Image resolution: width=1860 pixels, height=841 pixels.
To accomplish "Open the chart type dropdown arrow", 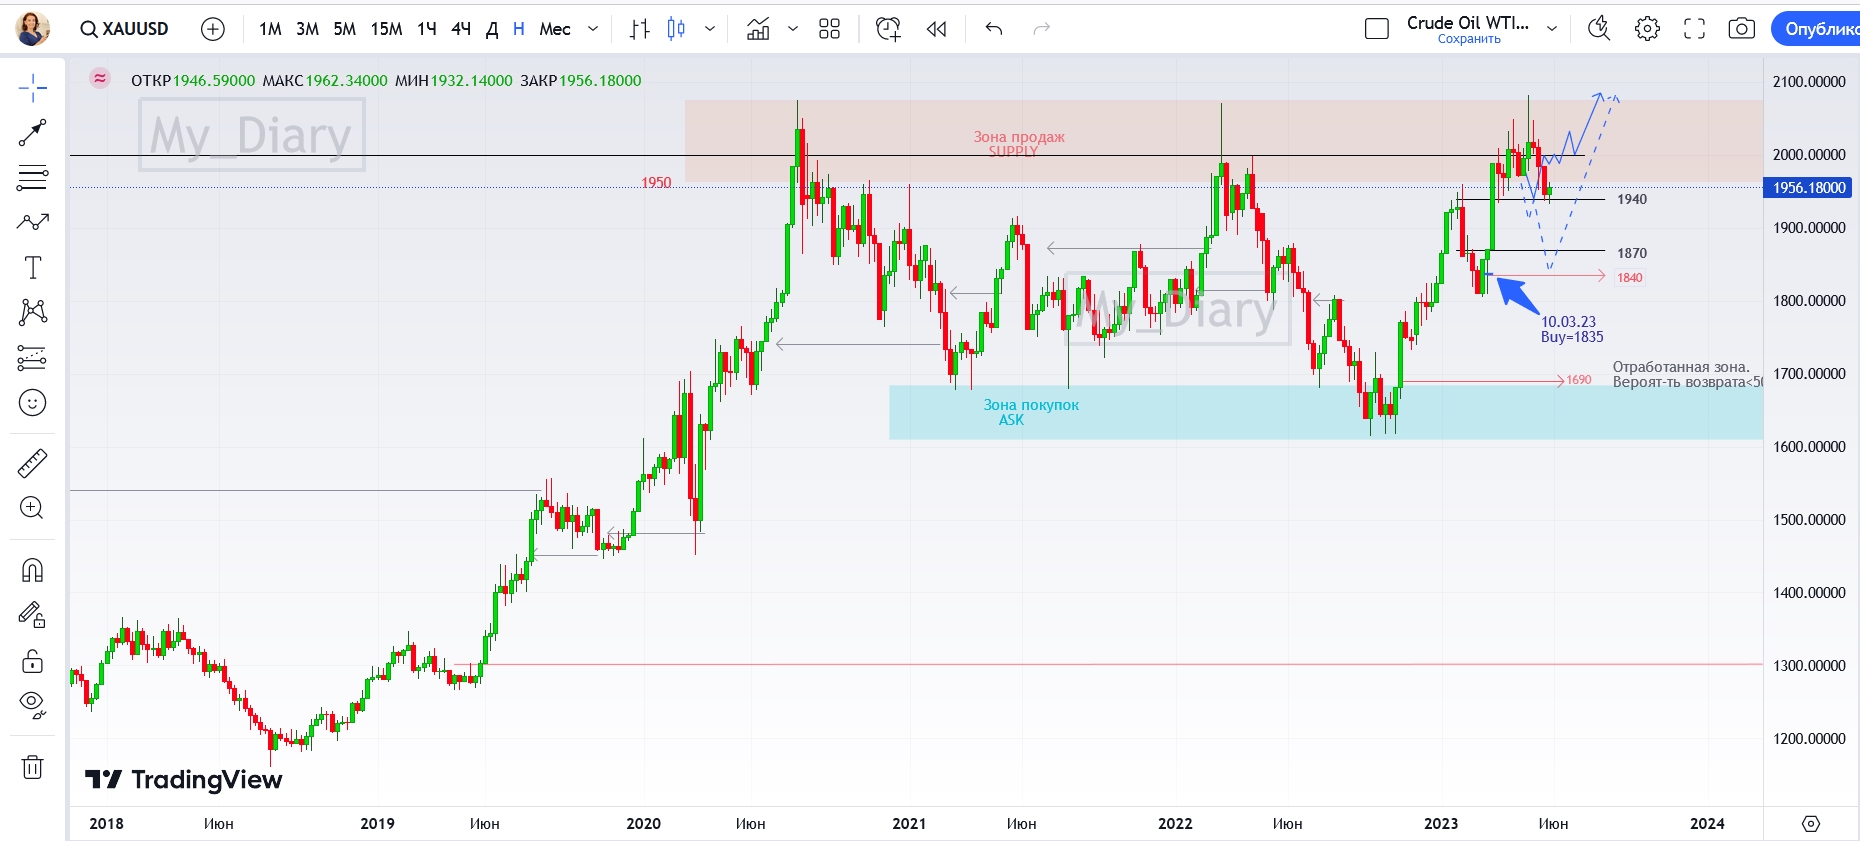I will (x=710, y=29).
